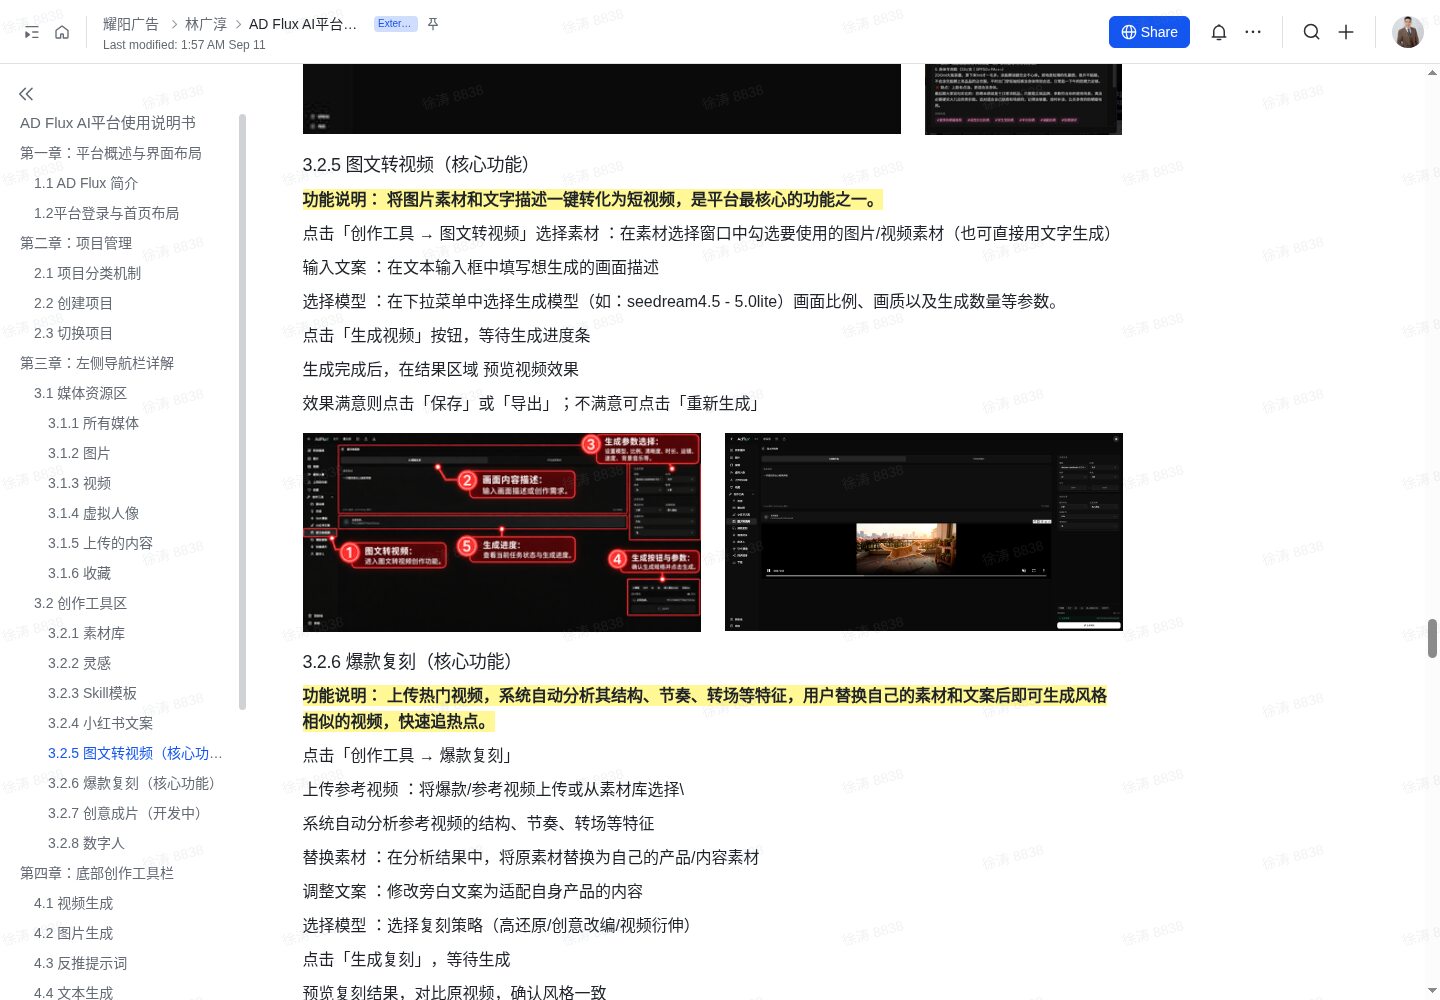
Task: Click text 生成完成后，在结果区域 预览视频效果
Action: 441,369
